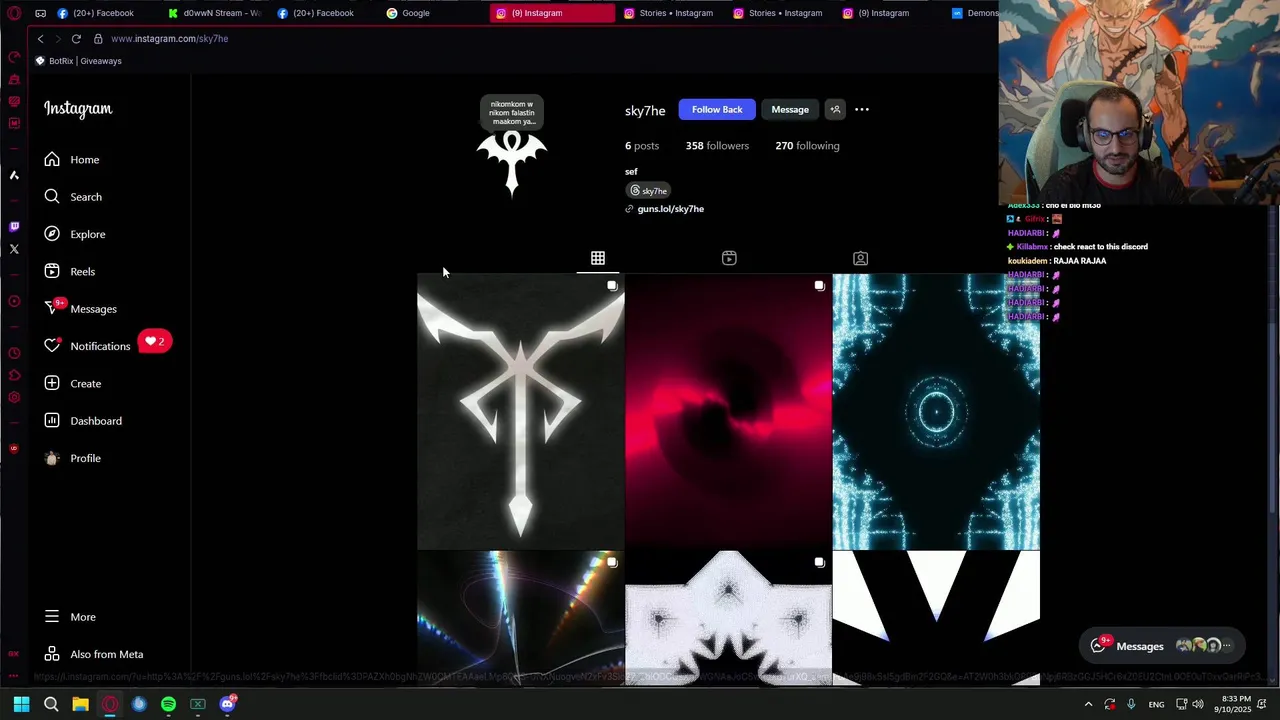This screenshot has height=720, width=1280.
Task: Open Instagram Home from sidebar
Action: pos(71,160)
